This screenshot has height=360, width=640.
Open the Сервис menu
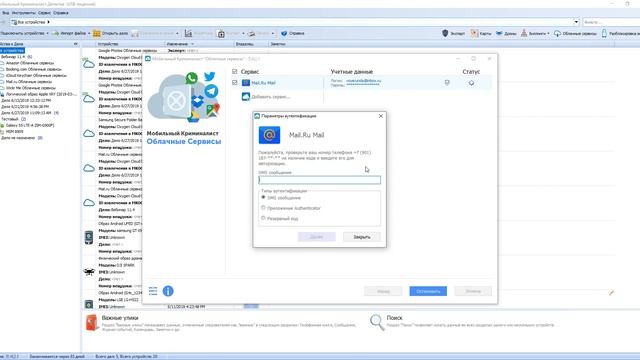pyautogui.click(x=44, y=13)
